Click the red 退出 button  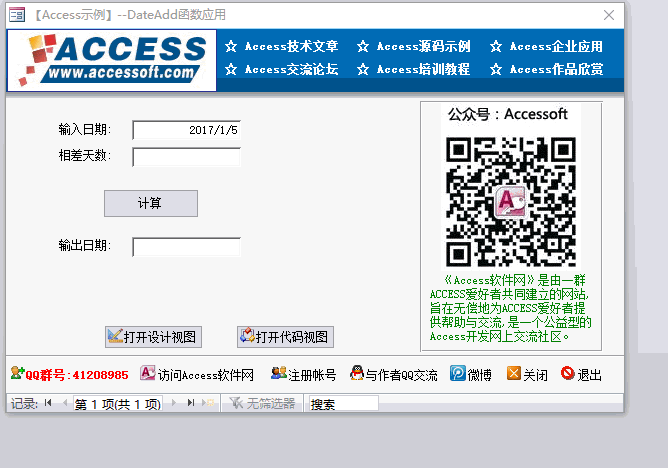click(x=581, y=374)
